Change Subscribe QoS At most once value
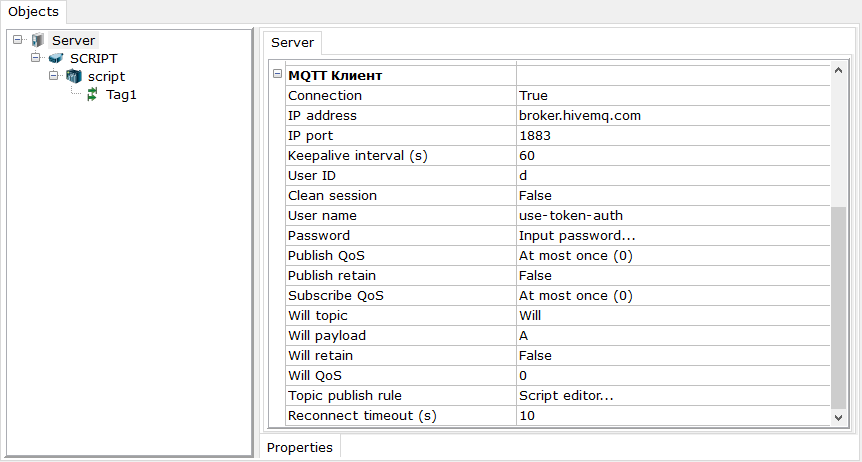Viewport: 862px width, 462px height. (x=673, y=296)
